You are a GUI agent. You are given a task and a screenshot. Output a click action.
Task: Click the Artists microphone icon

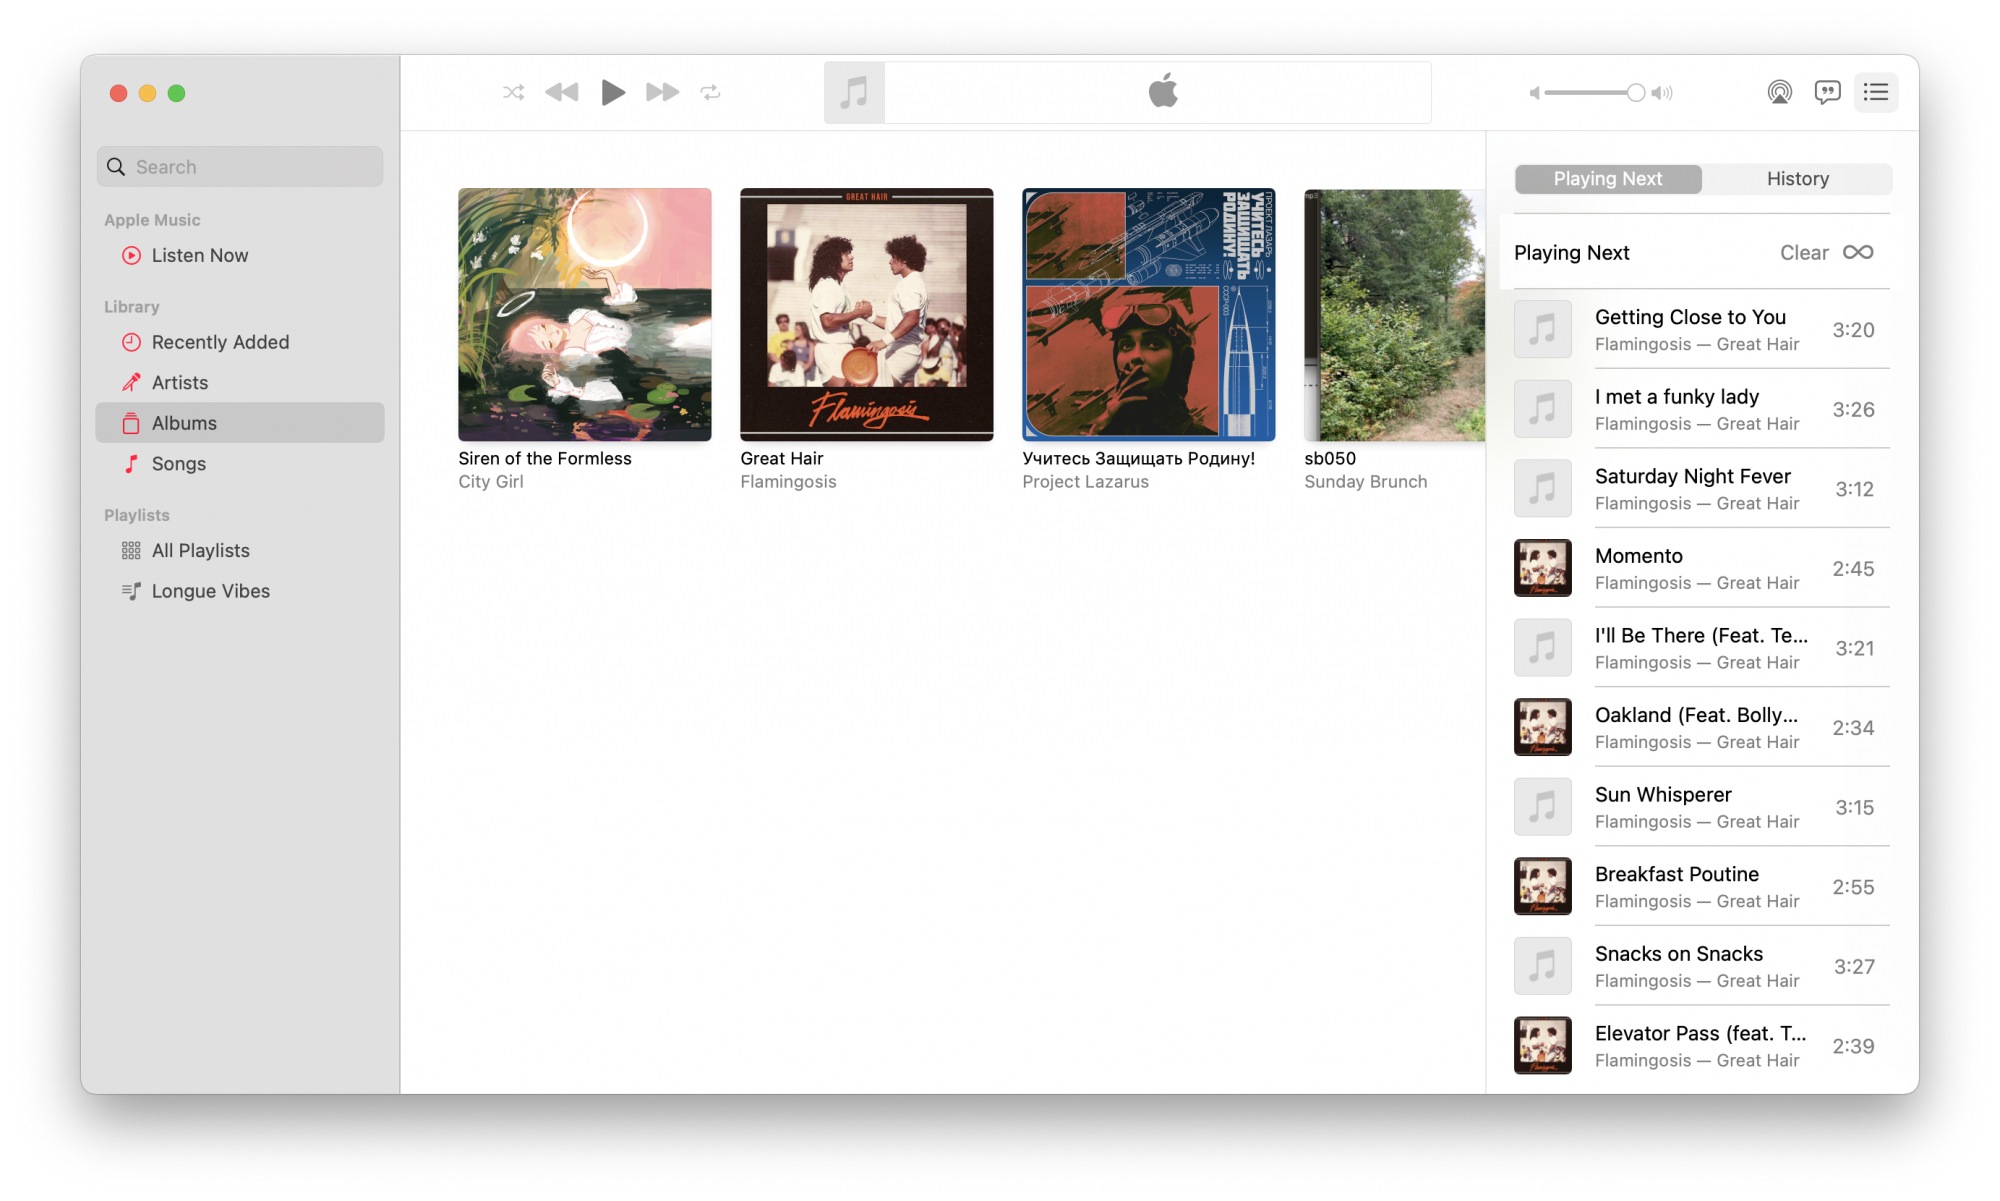click(x=131, y=382)
